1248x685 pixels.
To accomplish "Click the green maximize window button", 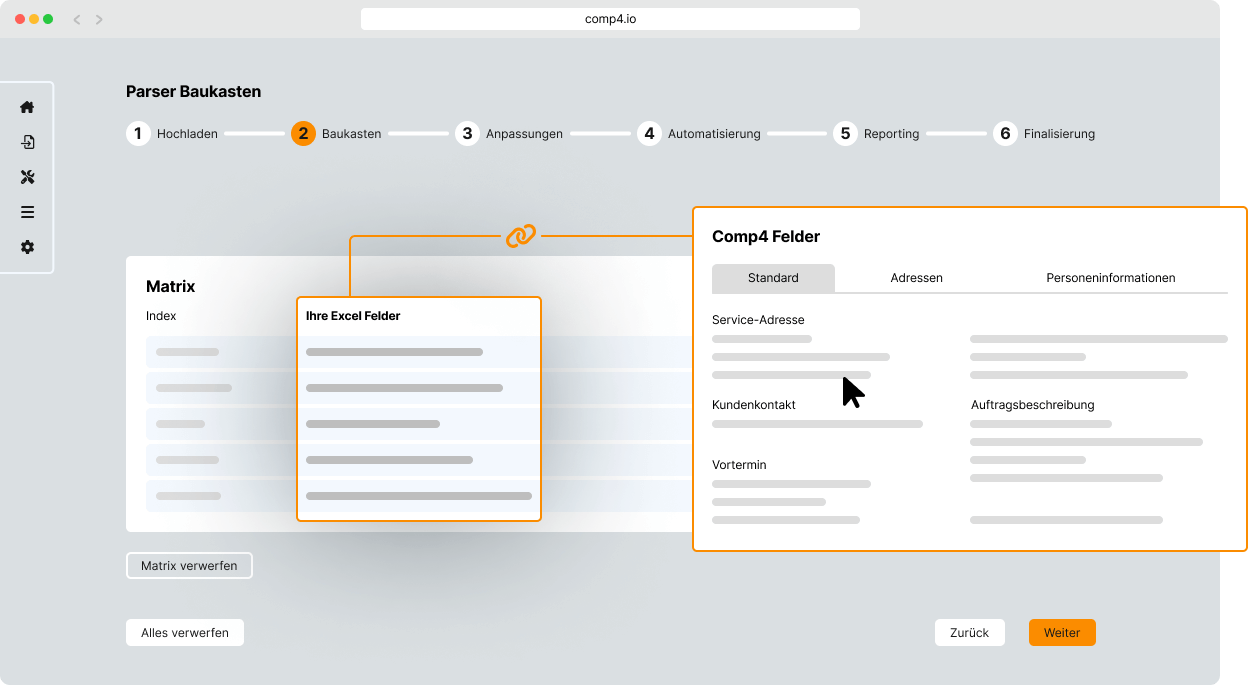I will [x=48, y=19].
